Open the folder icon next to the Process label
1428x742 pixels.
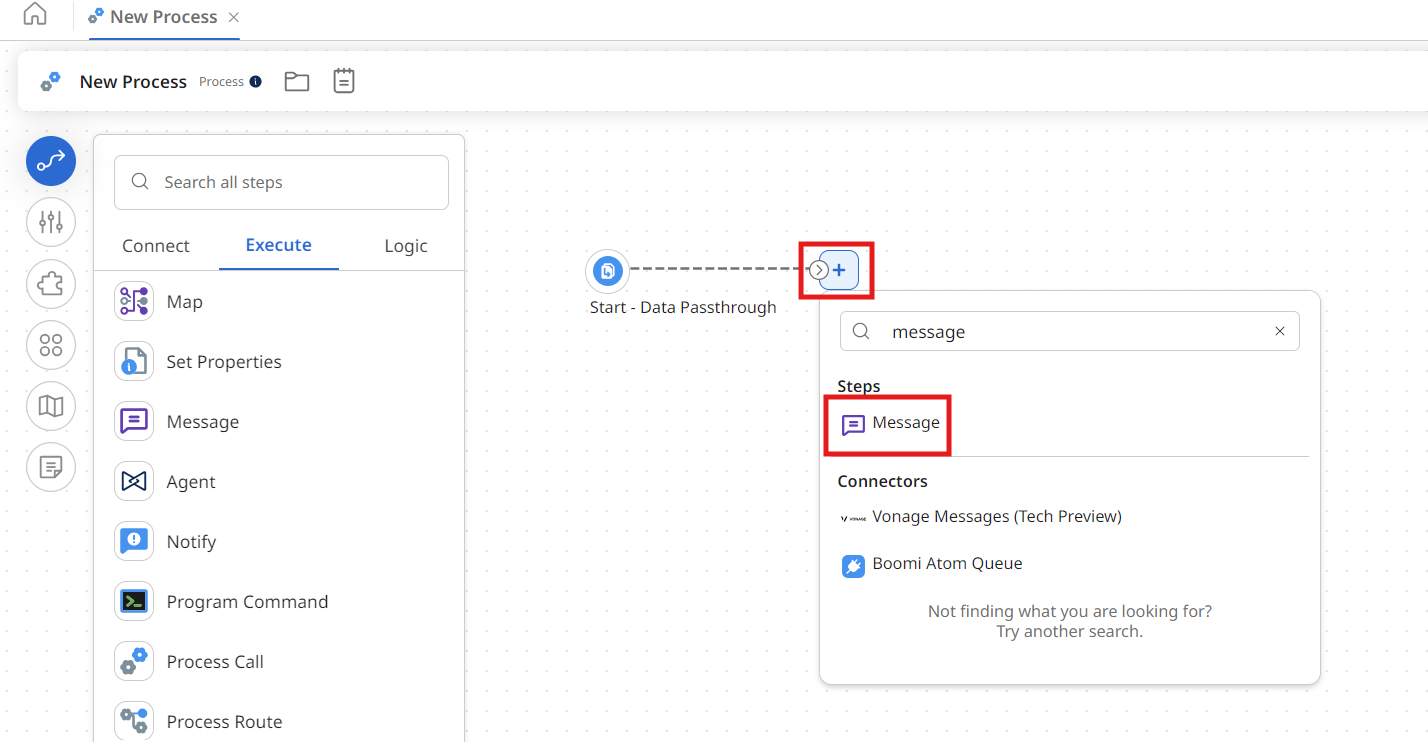[x=296, y=81]
